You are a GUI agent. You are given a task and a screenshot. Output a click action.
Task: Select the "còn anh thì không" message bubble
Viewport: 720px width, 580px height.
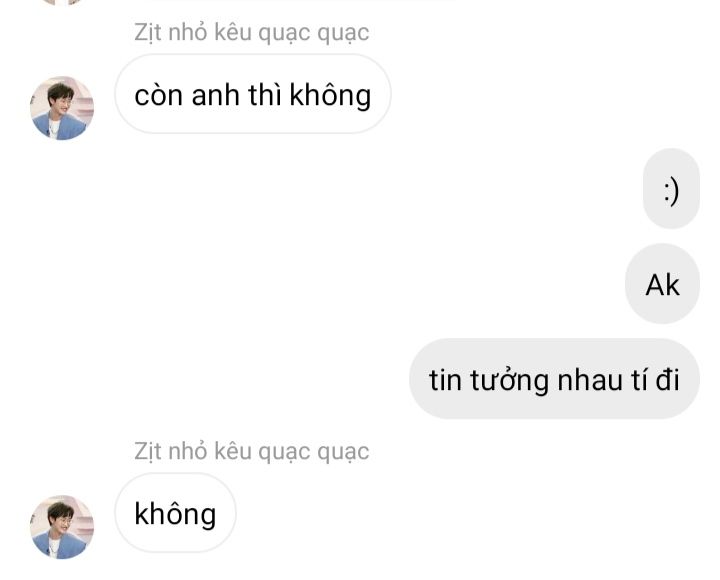tap(253, 94)
